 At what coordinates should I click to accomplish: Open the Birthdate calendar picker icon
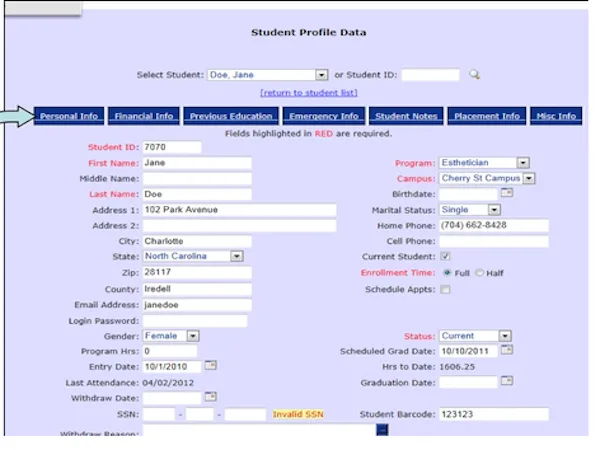(507, 193)
